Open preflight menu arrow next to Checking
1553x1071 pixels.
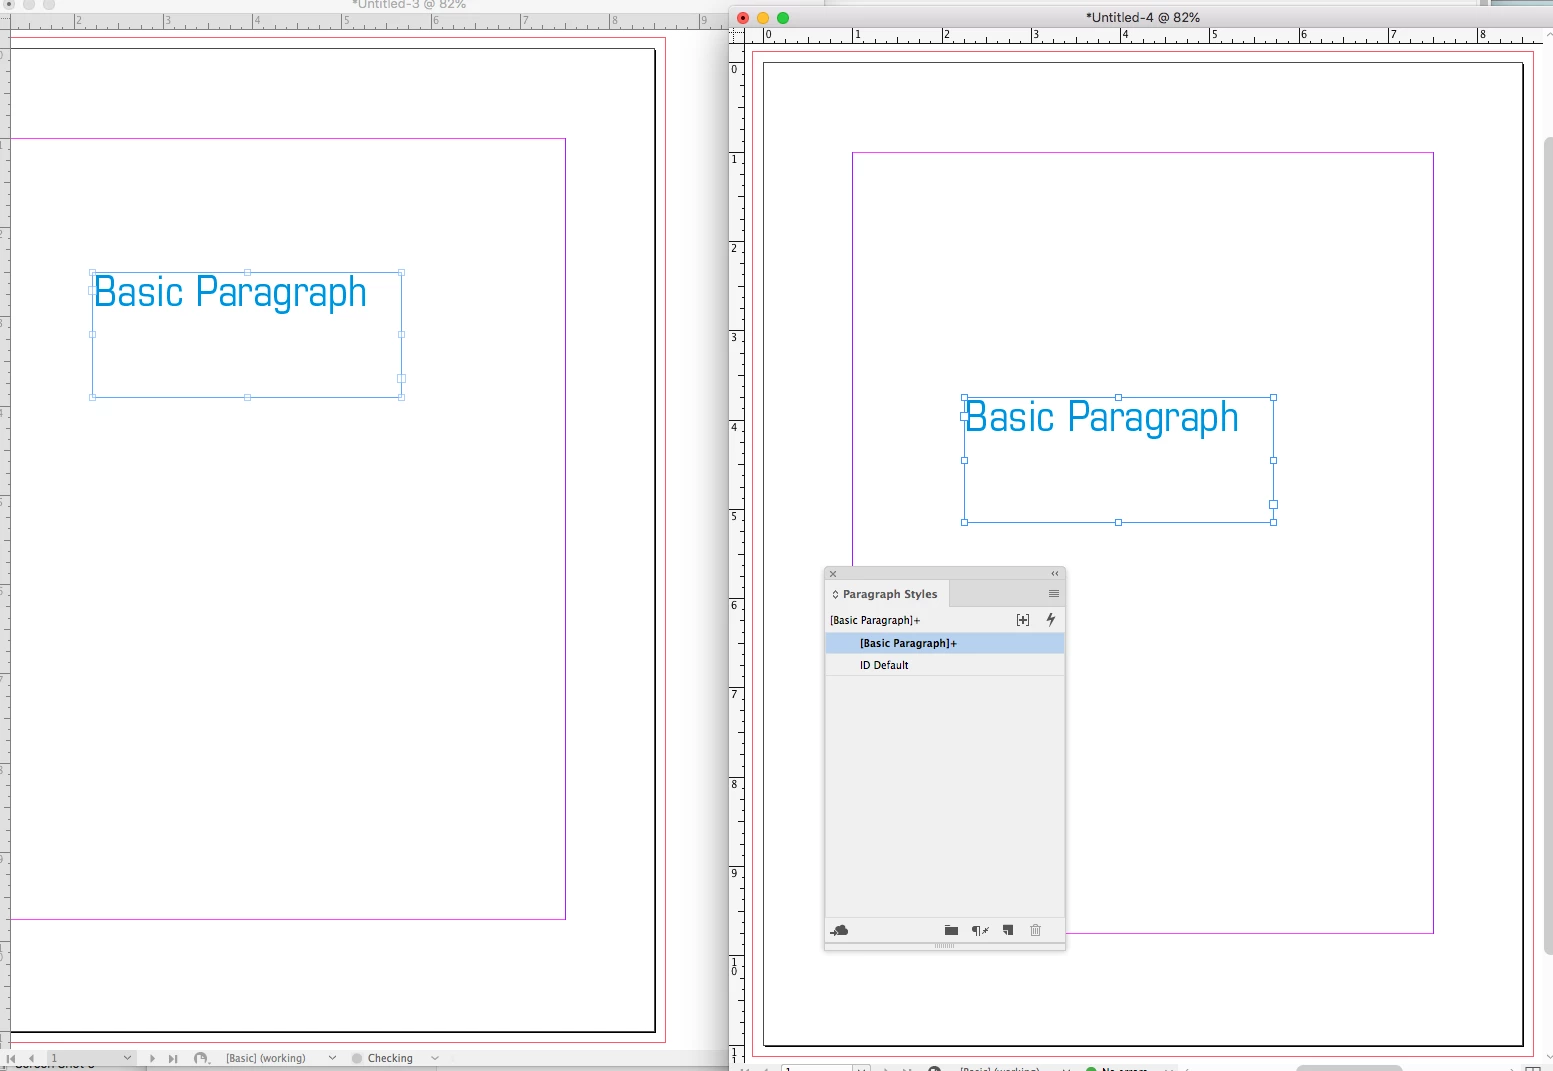pos(435,1058)
